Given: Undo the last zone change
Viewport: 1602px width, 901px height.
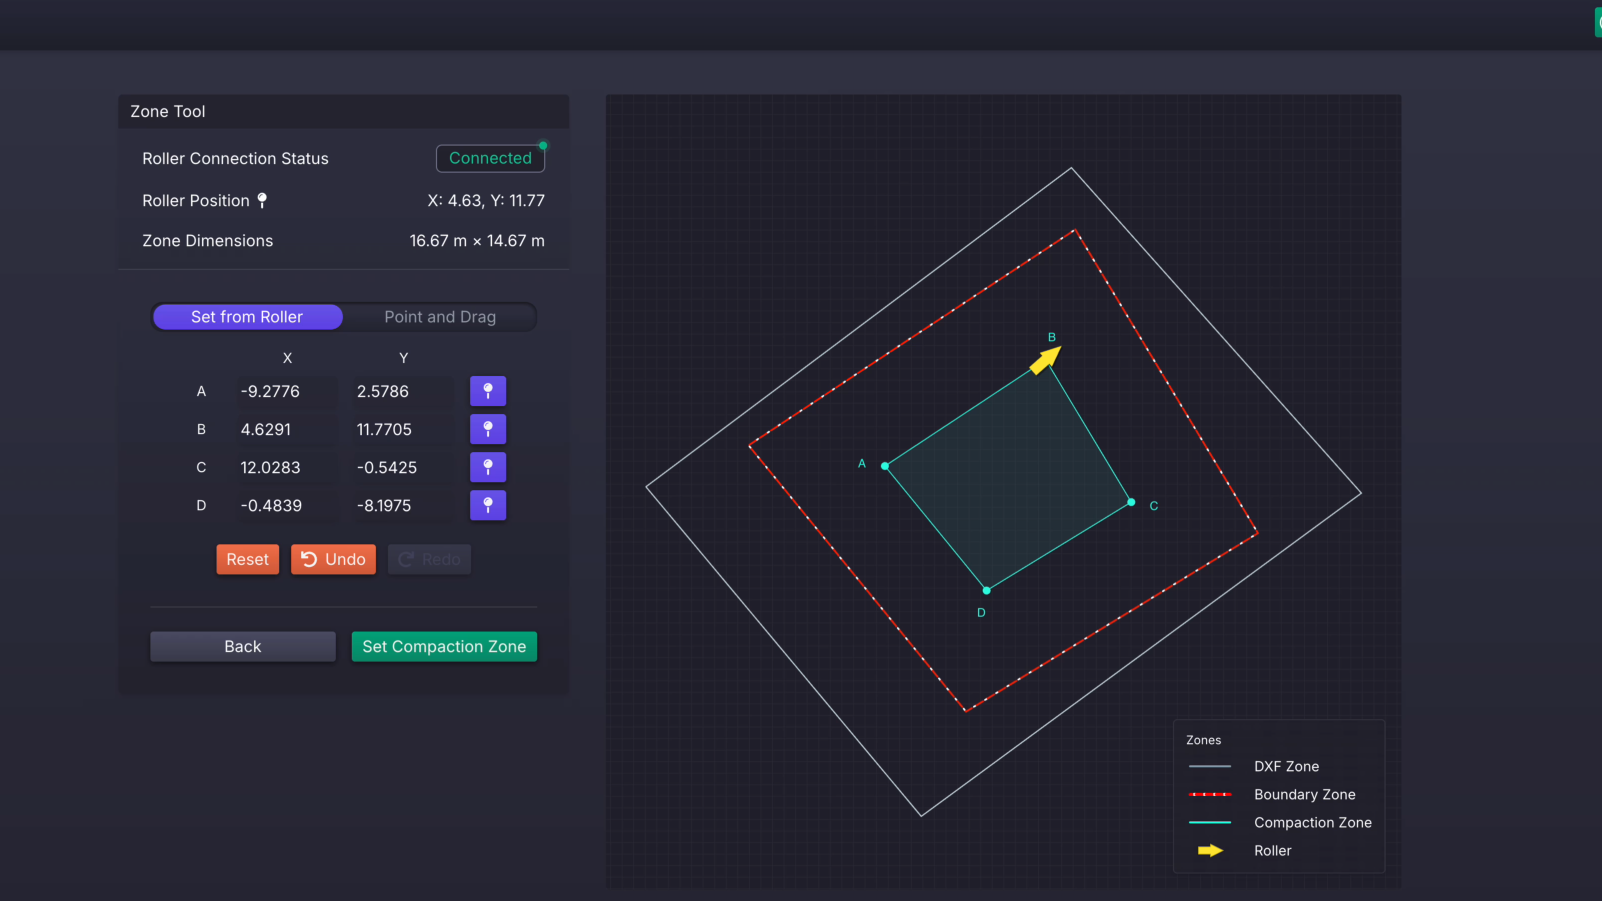Looking at the screenshot, I should (x=333, y=559).
